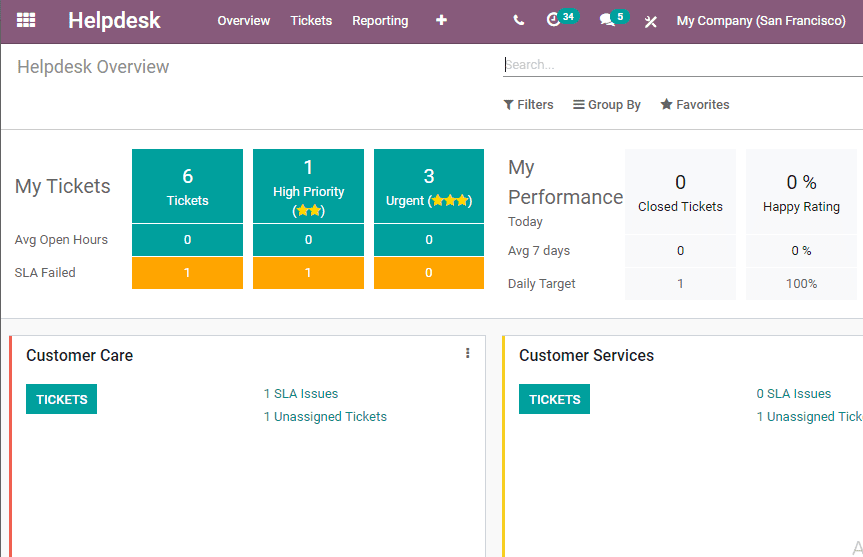This screenshot has width=863, height=557.
Task: Edit Daily Target closed tickets value 1
Action: (680, 284)
